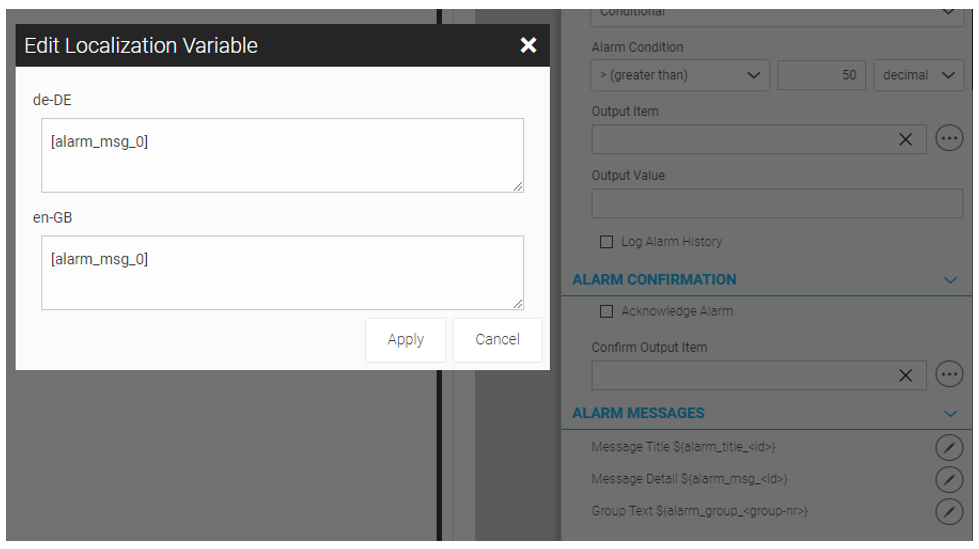Click the de-DE localization text area

point(282,155)
